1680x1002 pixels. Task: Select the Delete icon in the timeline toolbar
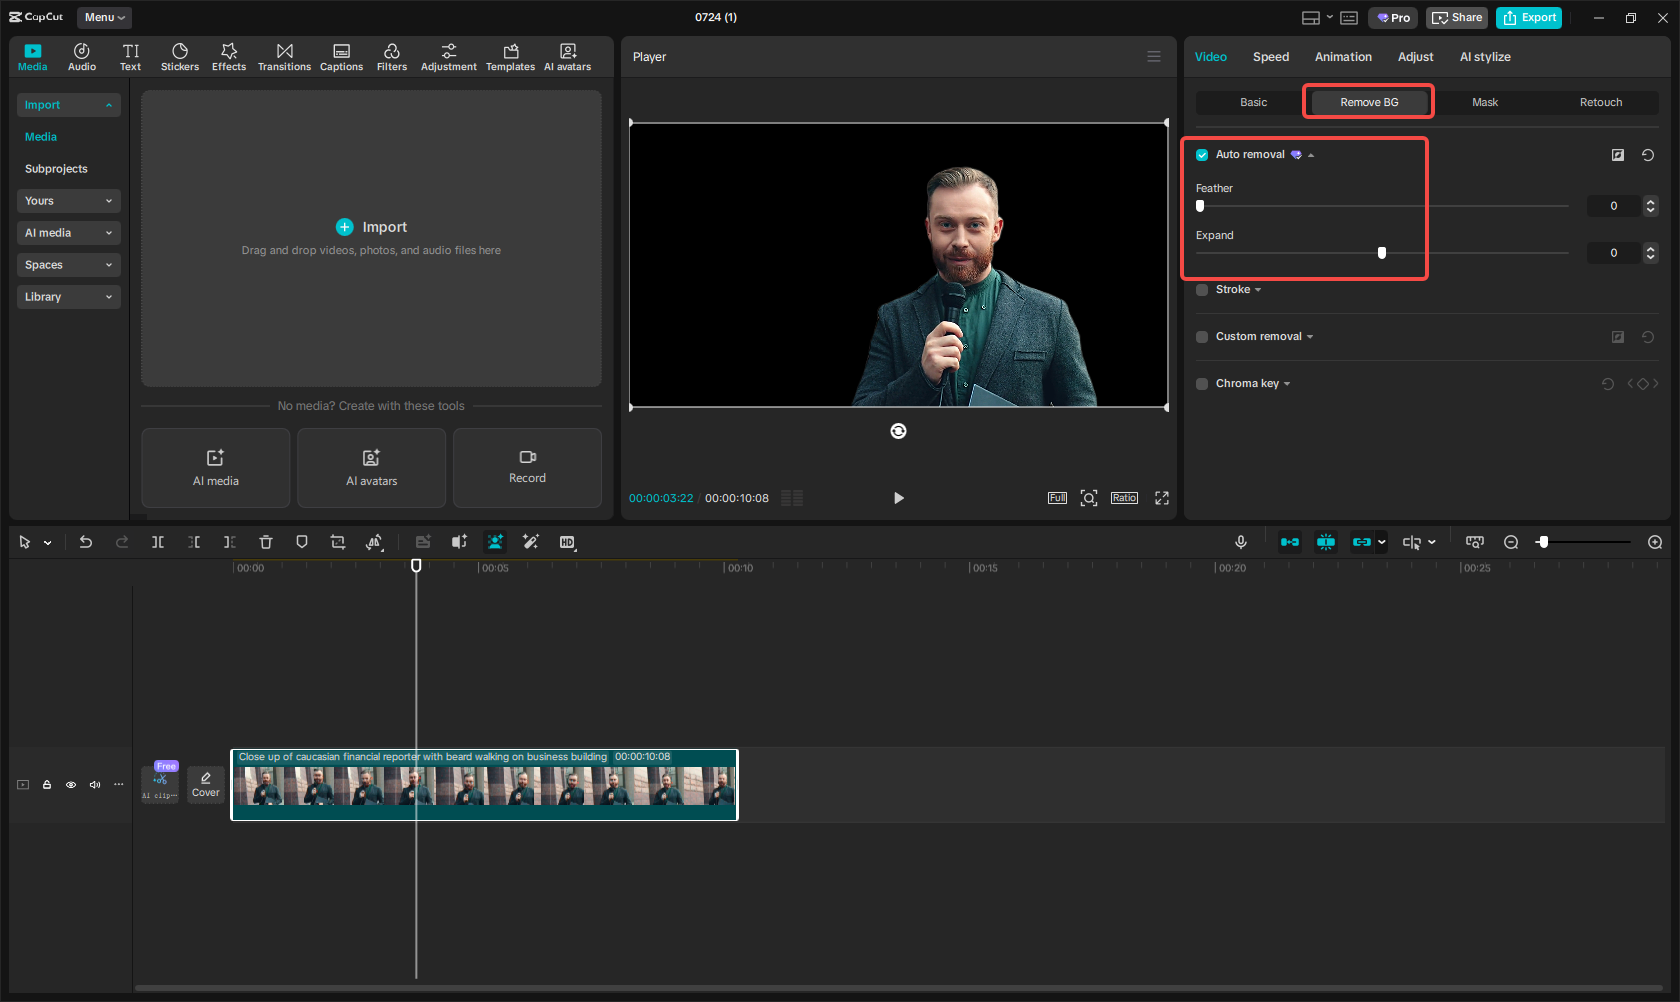point(265,541)
